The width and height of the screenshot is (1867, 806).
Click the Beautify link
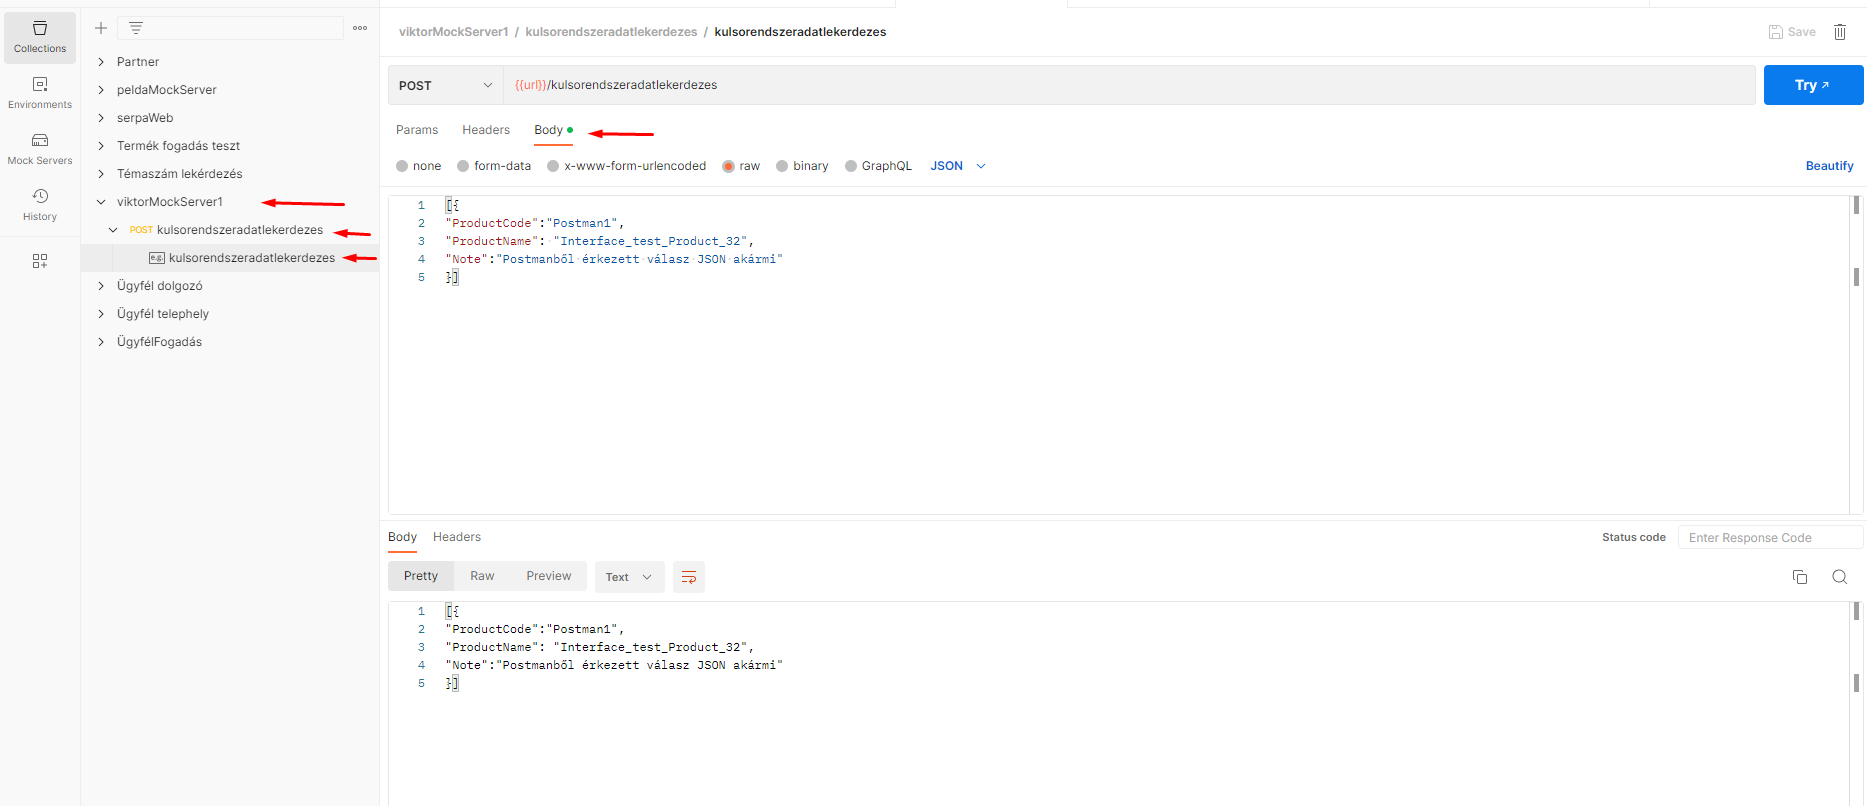click(x=1829, y=166)
